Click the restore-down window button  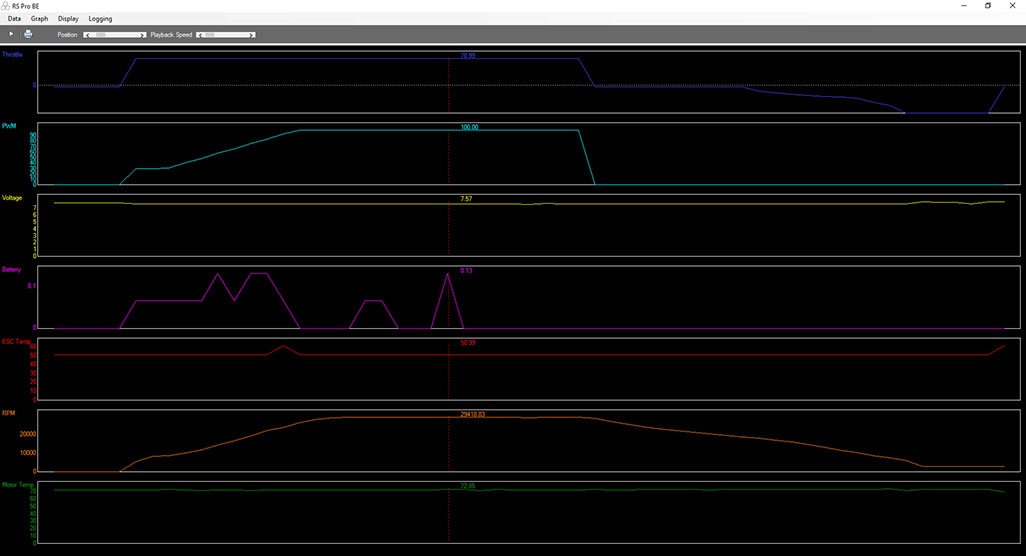[x=988, y=5]
